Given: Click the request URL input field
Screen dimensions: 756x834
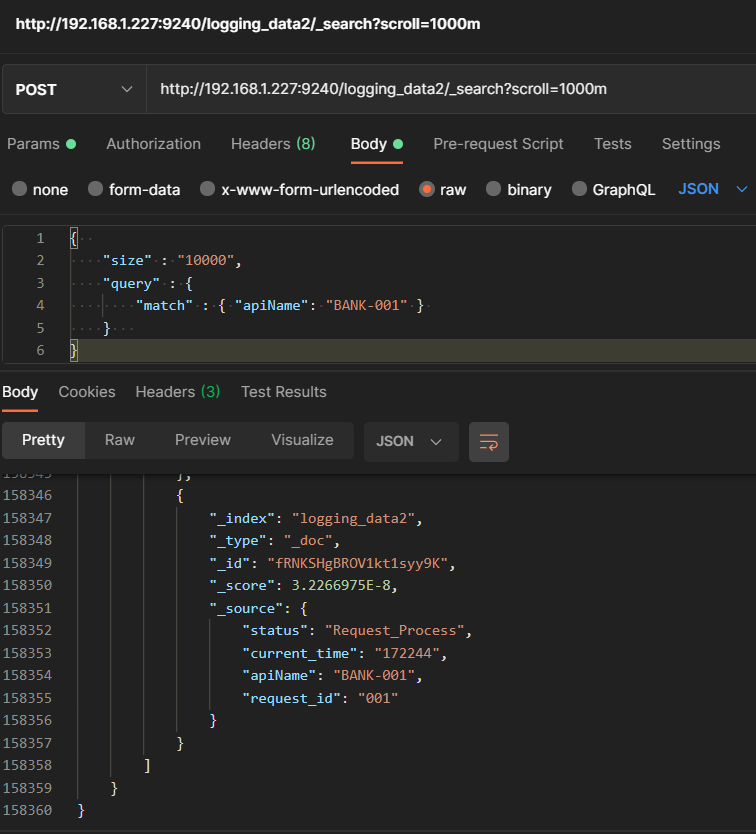Looking at the screenshot, I should pyautogui.click(x=450, y=89).
